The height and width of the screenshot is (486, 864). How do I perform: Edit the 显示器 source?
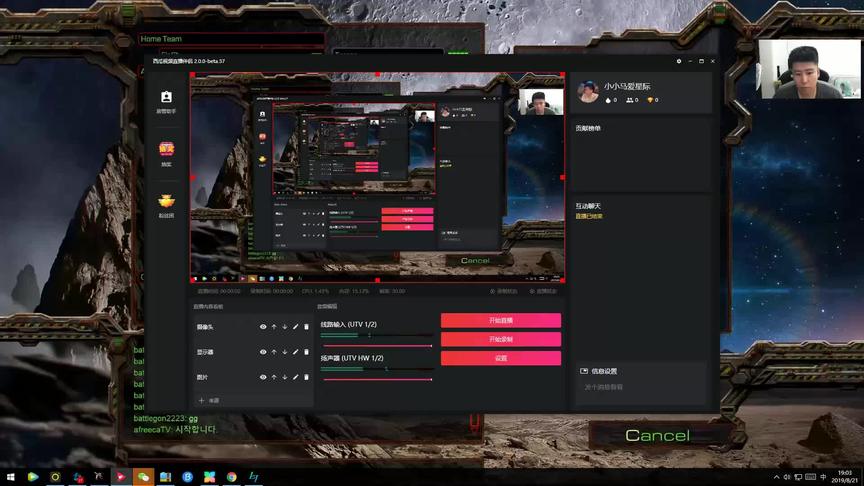(296, 352)
